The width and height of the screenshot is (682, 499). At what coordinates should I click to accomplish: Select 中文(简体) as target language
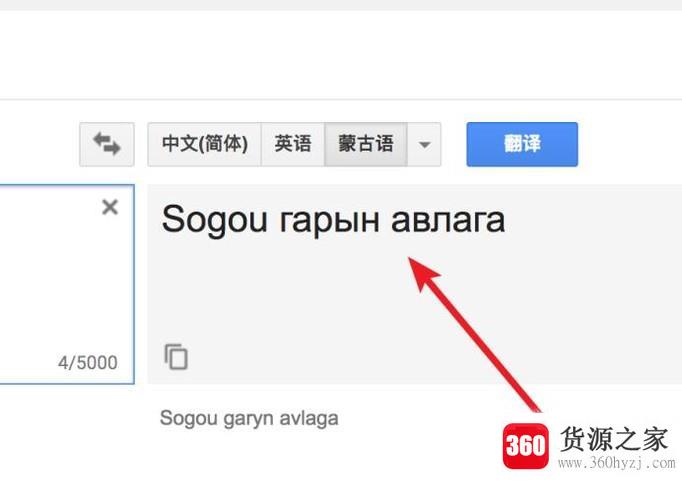pos(204,144)
